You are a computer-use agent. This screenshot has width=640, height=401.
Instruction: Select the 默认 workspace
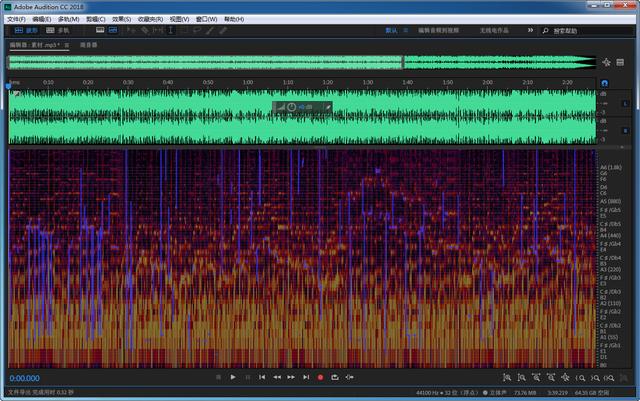click(391, 31)
